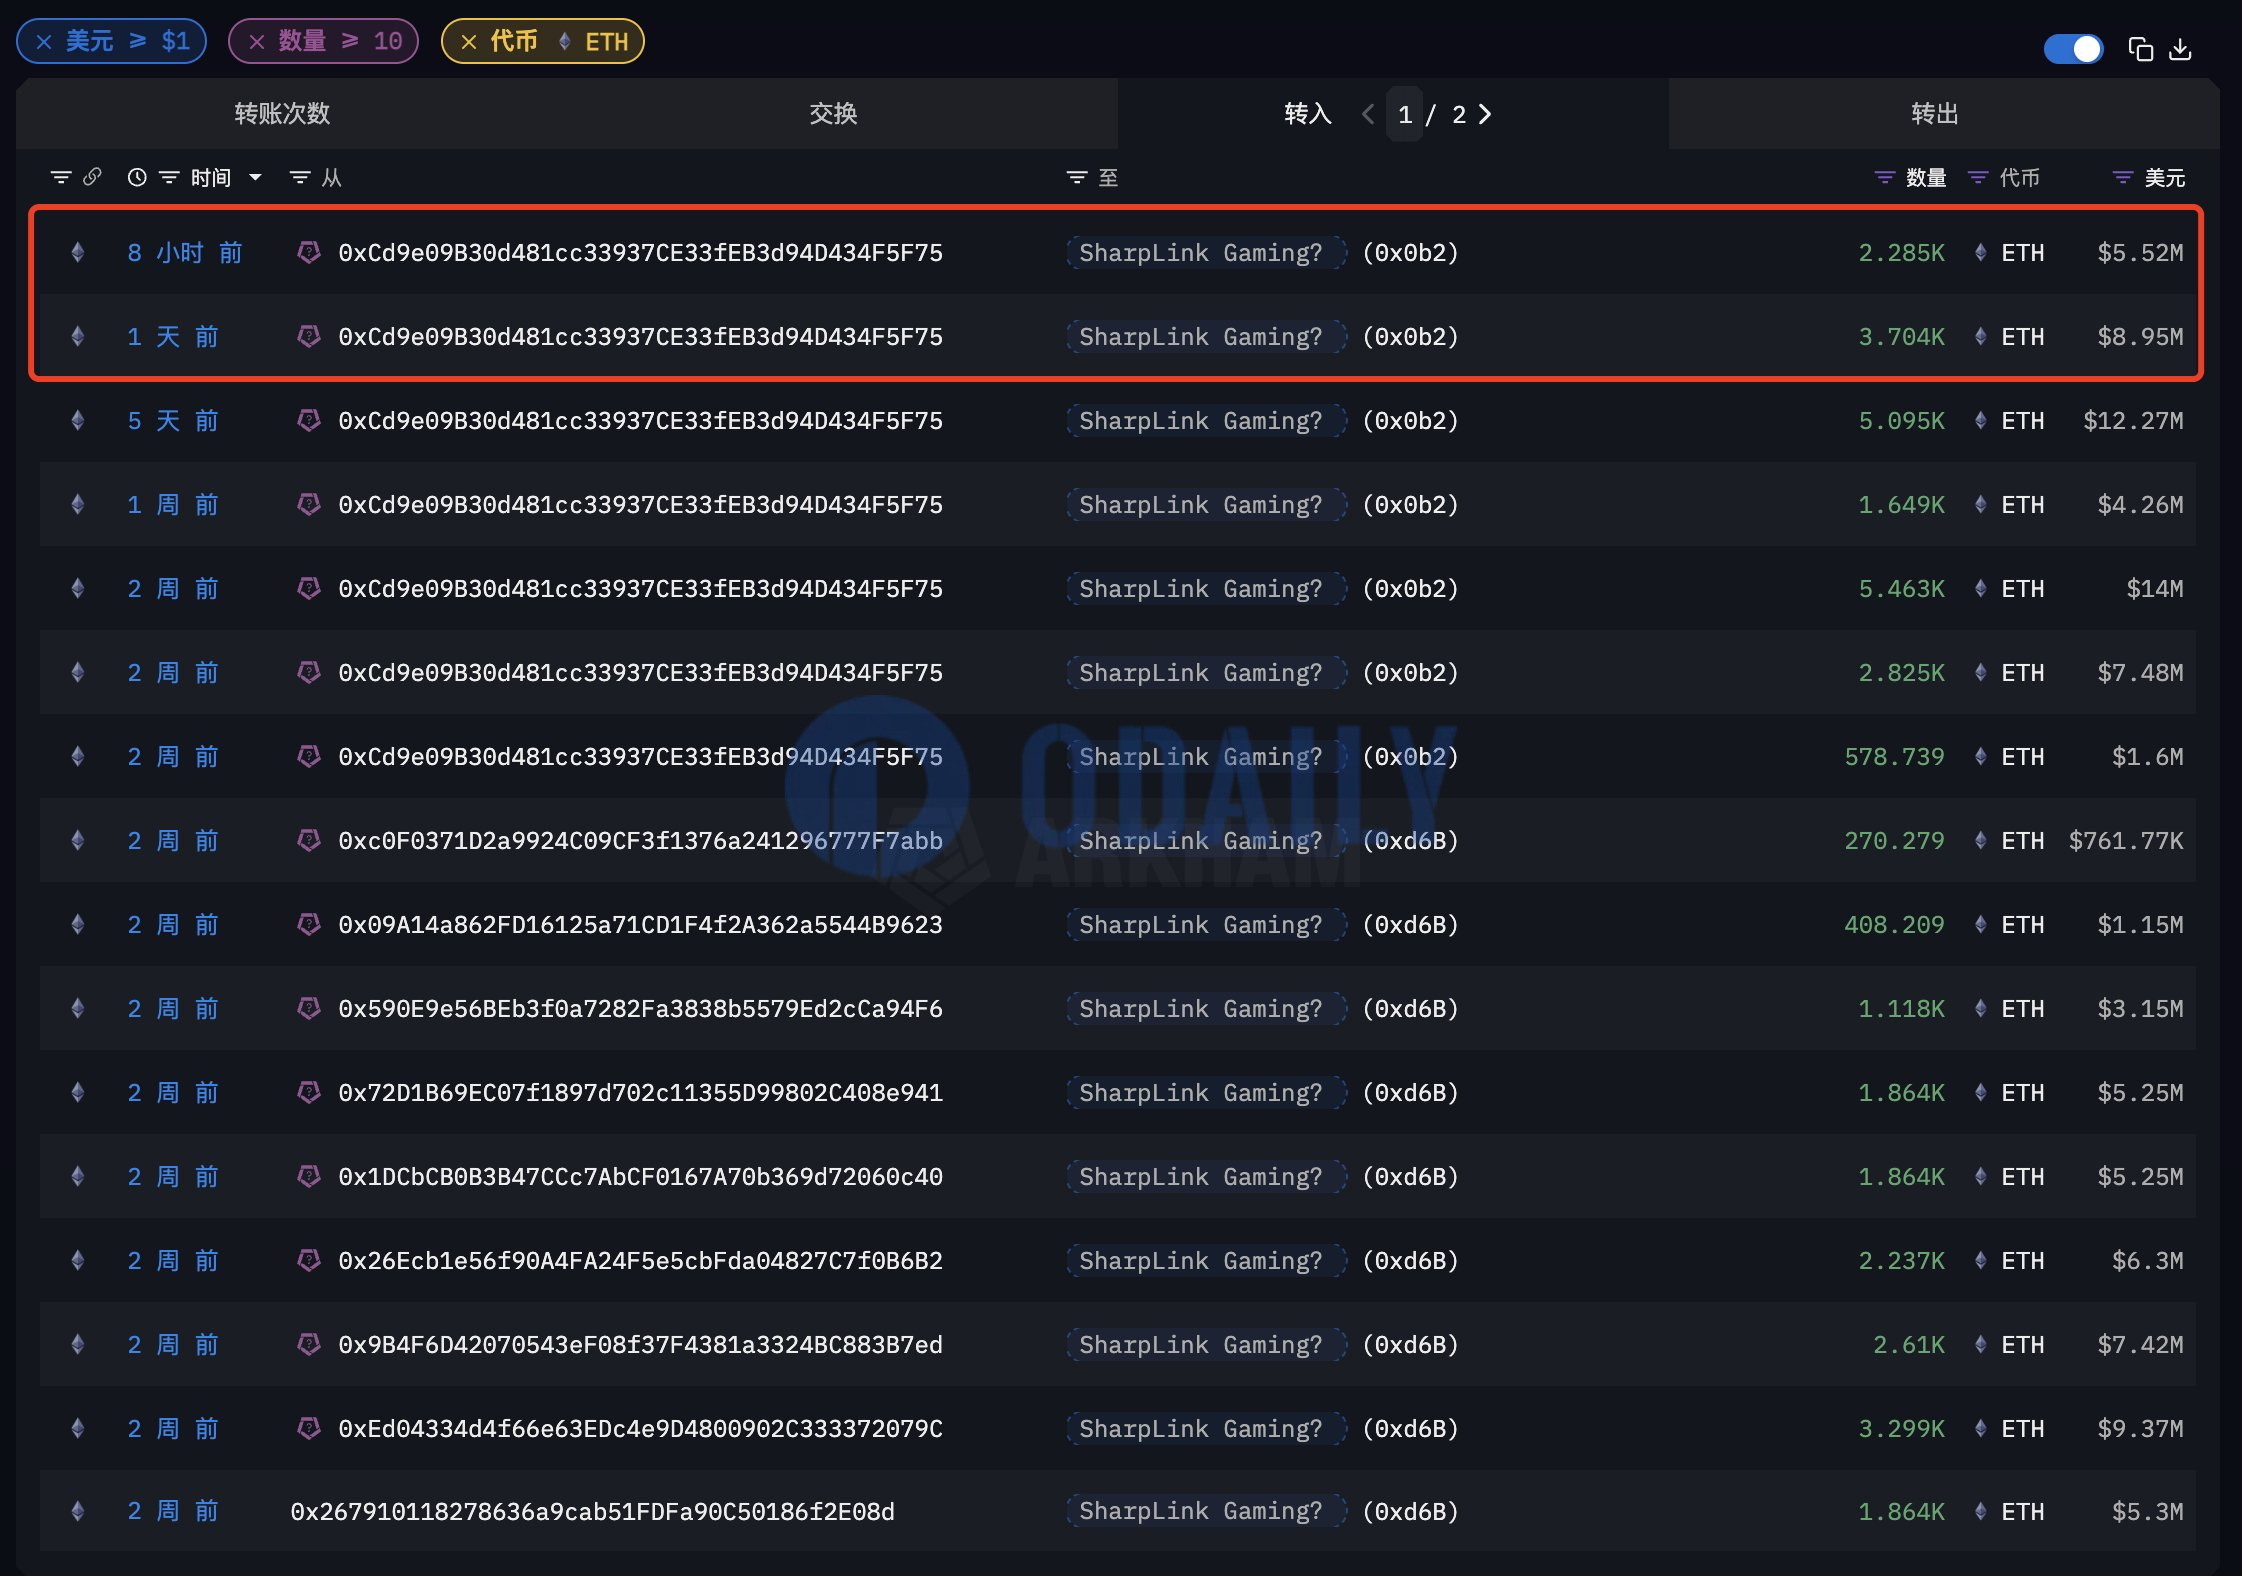Open the 美元 column filter
Screen dimensions: 2242x1576
(x=2123, y=177)
